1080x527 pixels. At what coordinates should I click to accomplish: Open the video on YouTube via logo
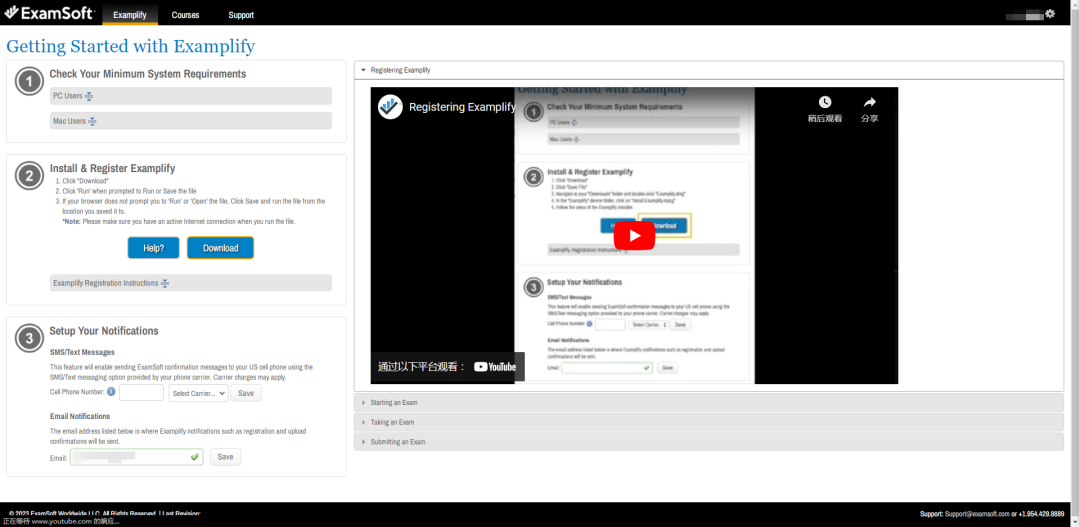pyautogui.click(x=495, y=367)
